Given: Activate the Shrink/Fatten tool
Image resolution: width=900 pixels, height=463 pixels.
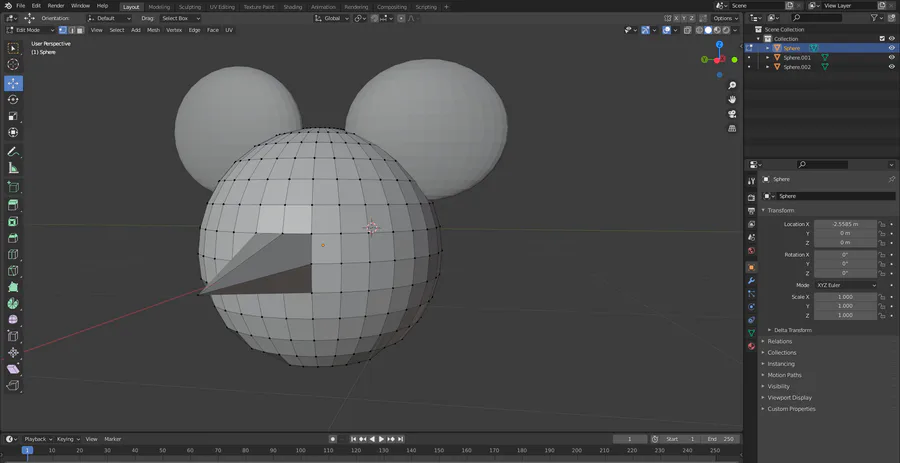Looking at the screenshot, I should (13, 353).
